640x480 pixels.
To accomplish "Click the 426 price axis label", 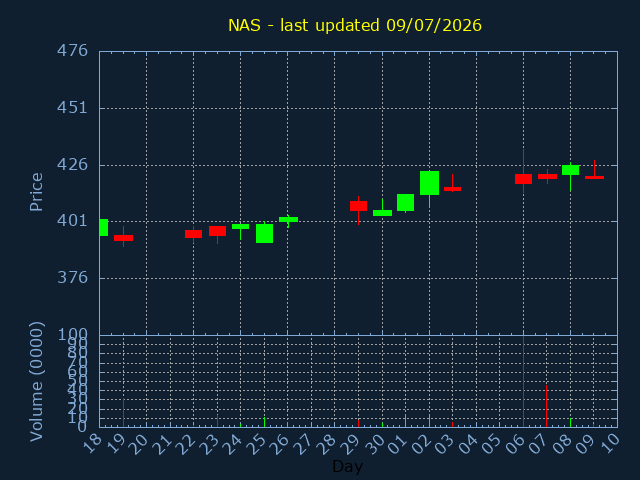I will (x=72, y=165).
